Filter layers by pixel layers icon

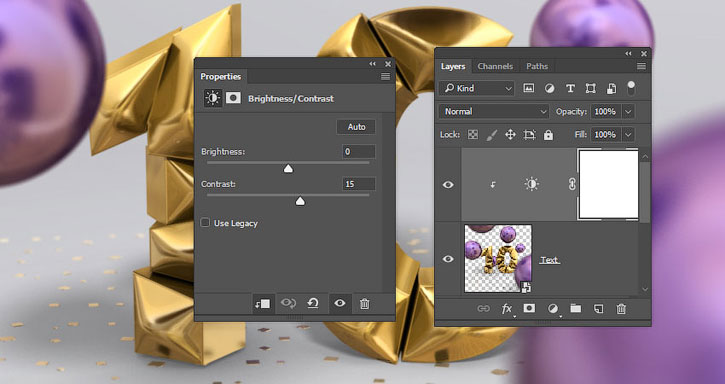coord(528,88)
